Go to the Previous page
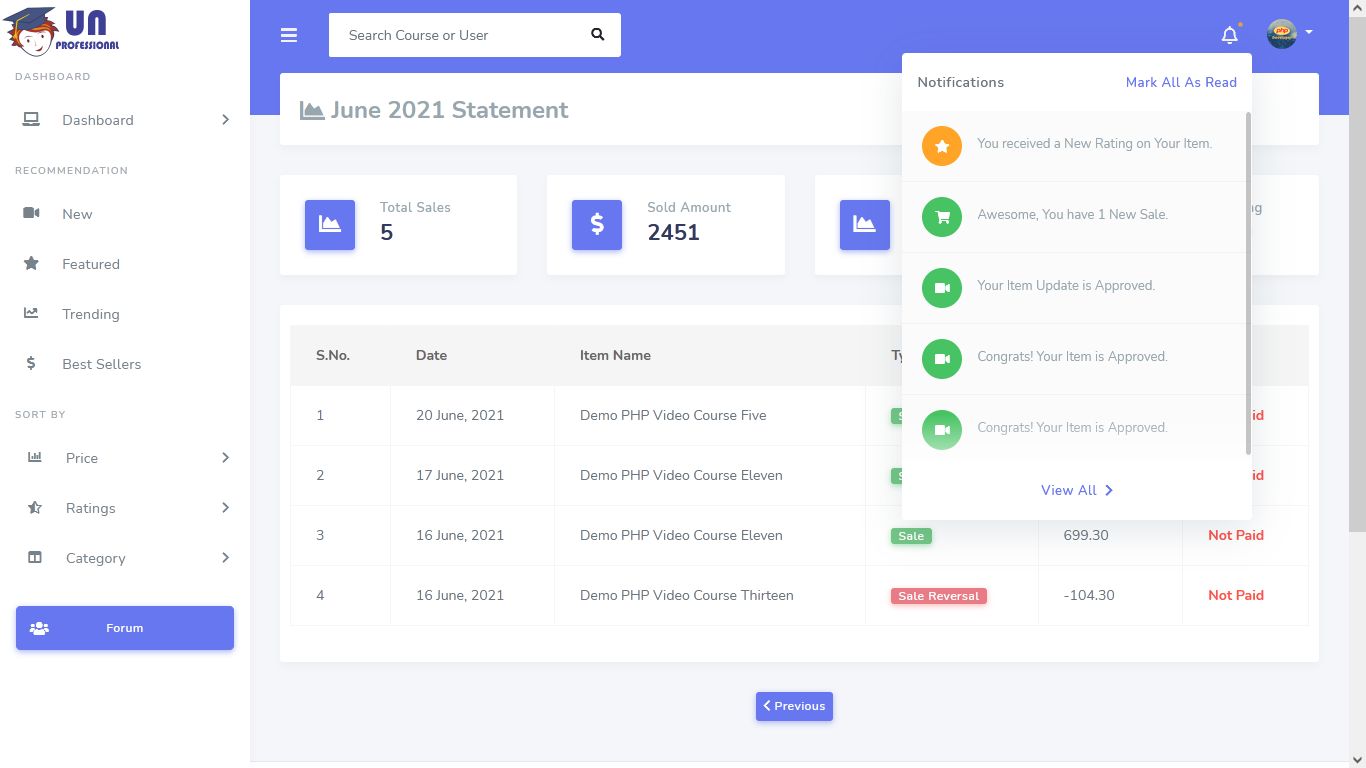This screenshot has width=1366, height=768. click(794, 706)
